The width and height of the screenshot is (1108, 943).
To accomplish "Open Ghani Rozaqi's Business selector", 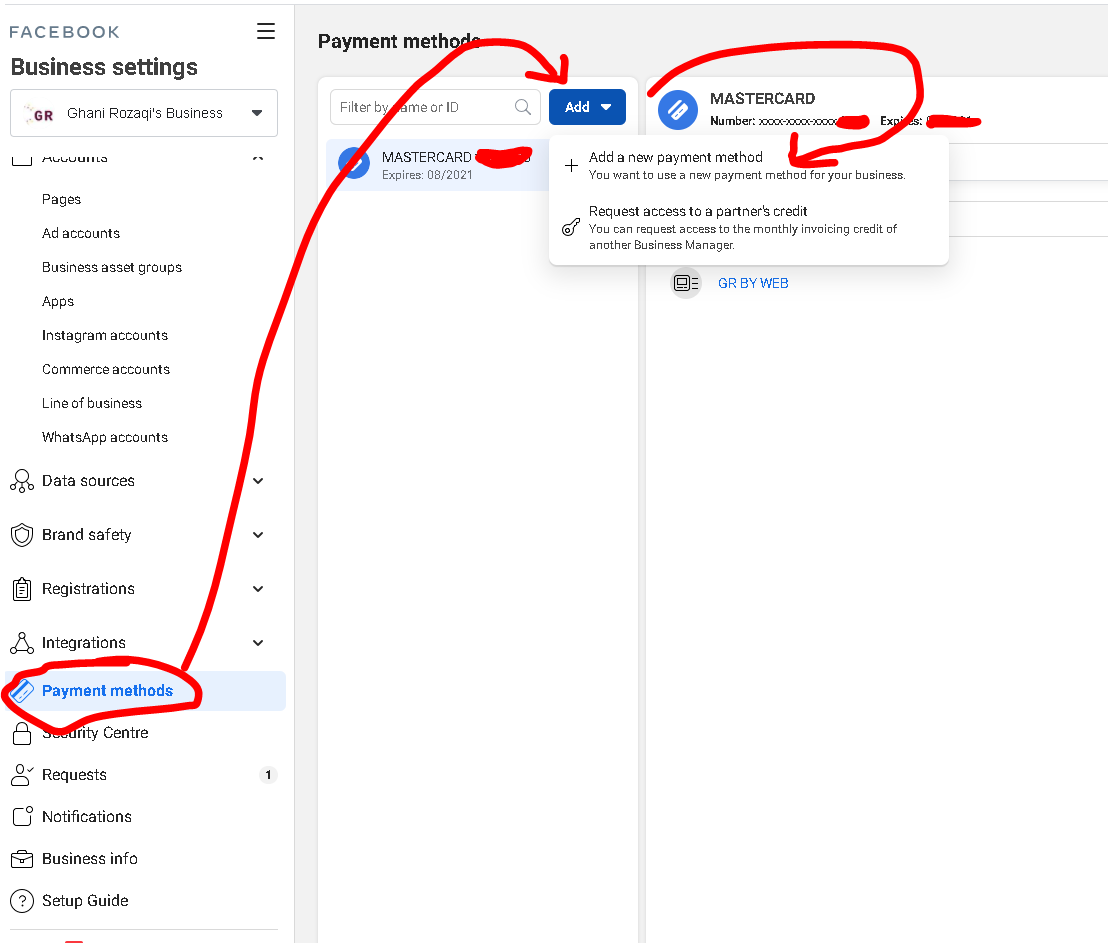I will pos(144,113).
